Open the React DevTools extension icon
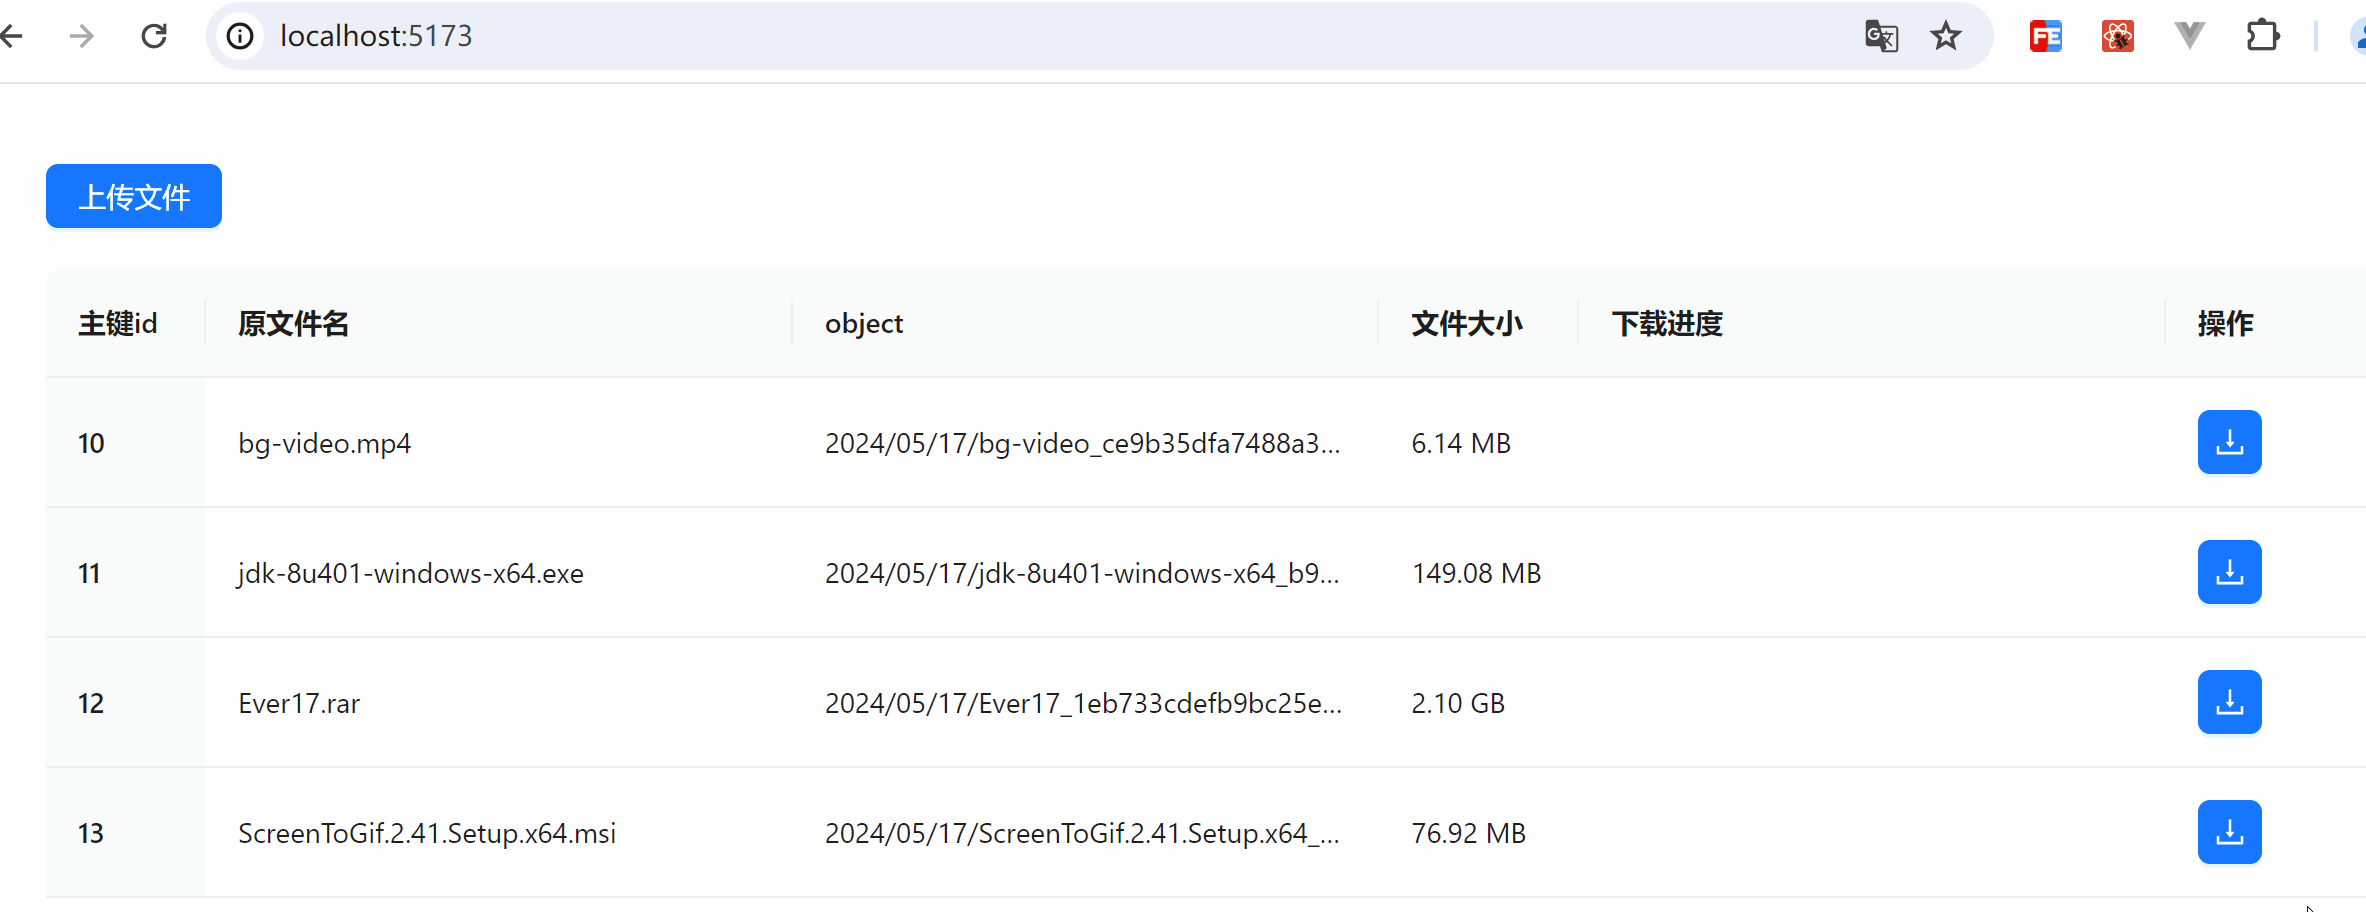This screenshot has height=912, width=2366. click(2118, 36)
